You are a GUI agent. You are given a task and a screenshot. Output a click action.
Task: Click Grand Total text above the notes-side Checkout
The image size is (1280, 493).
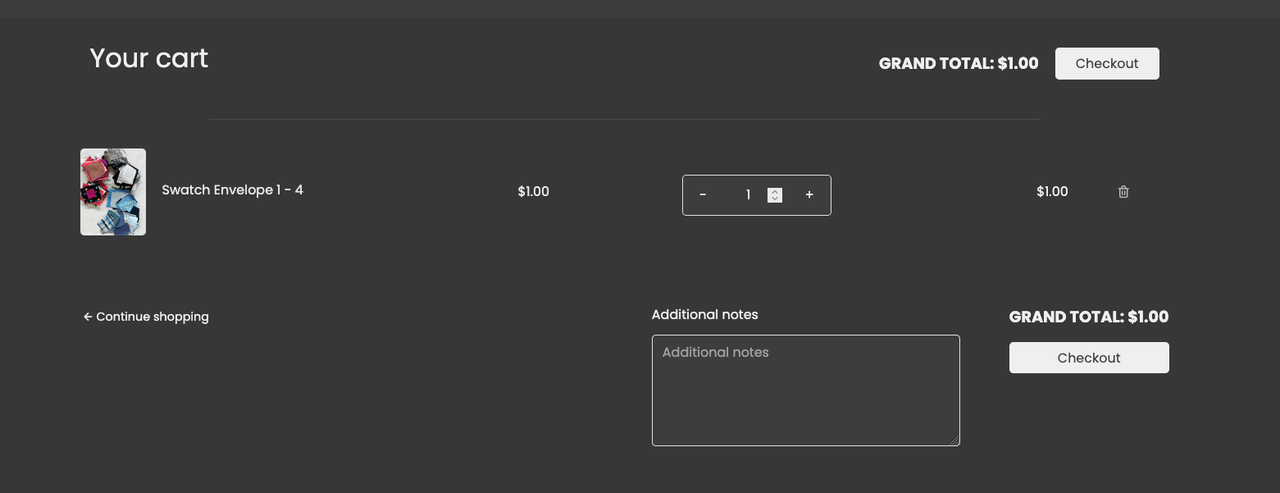point(1088,317)
